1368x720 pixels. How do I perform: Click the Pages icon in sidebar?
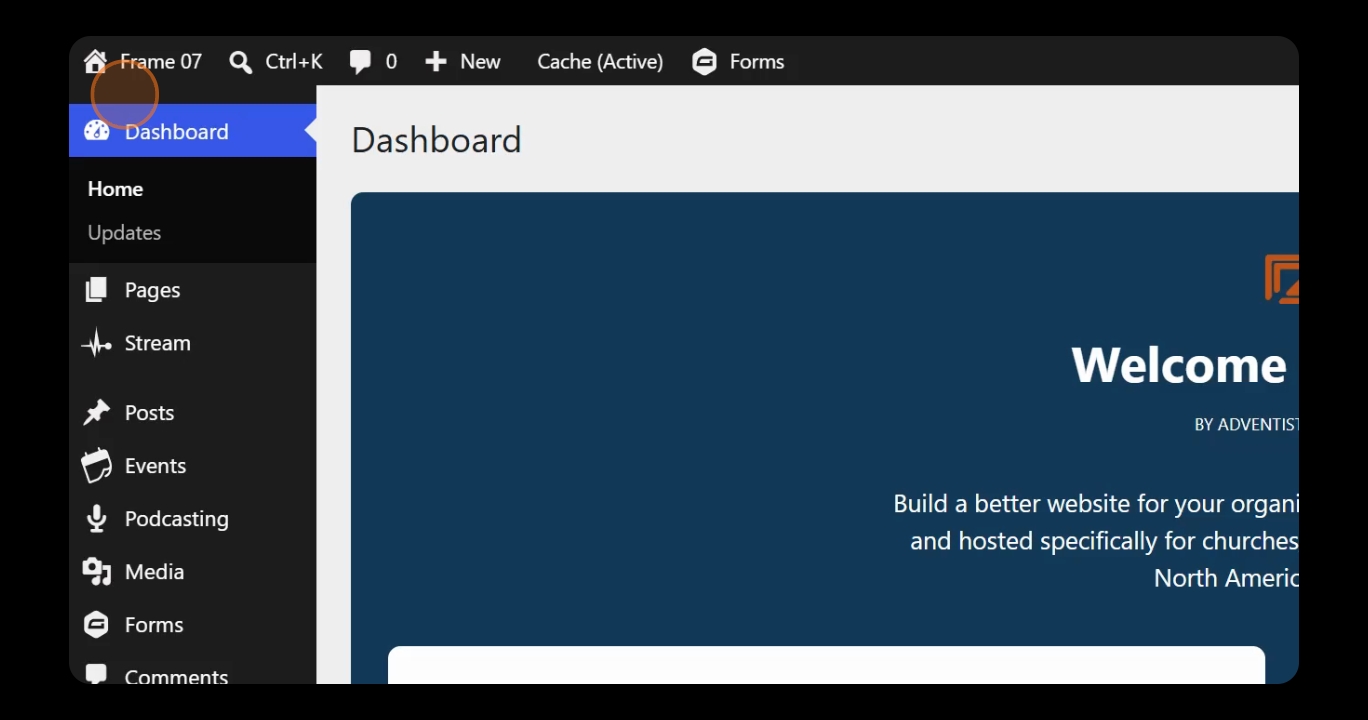(96, 290)
